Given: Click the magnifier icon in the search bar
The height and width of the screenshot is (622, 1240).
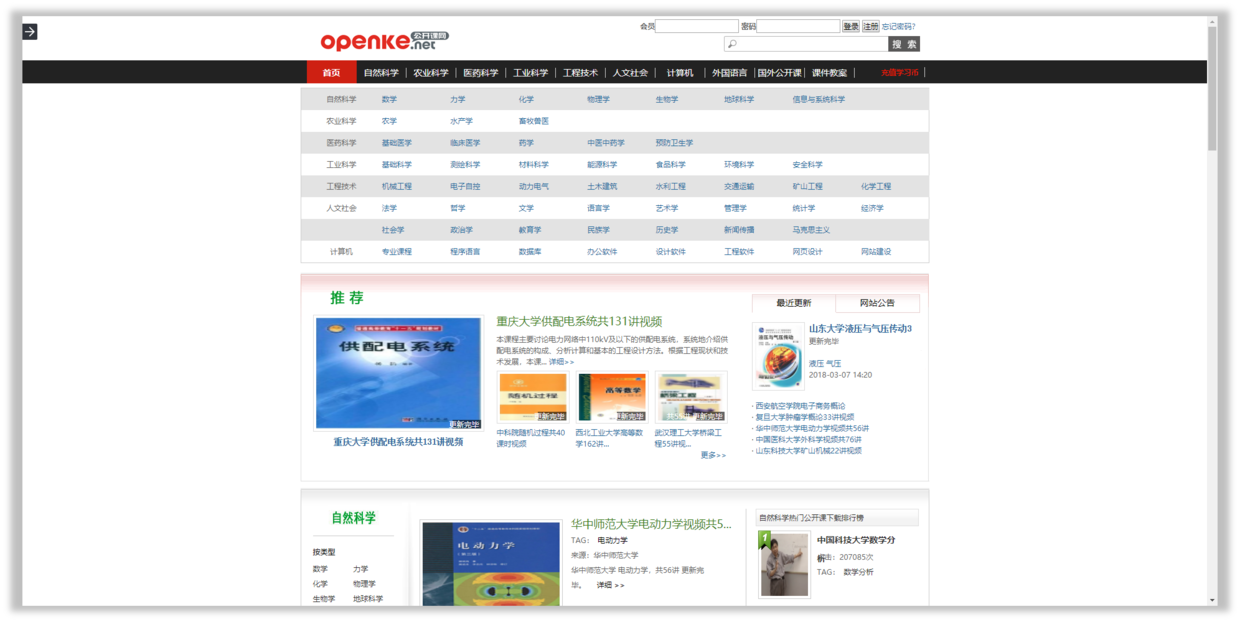Looking at the screenshot, I should coord(733,44).
